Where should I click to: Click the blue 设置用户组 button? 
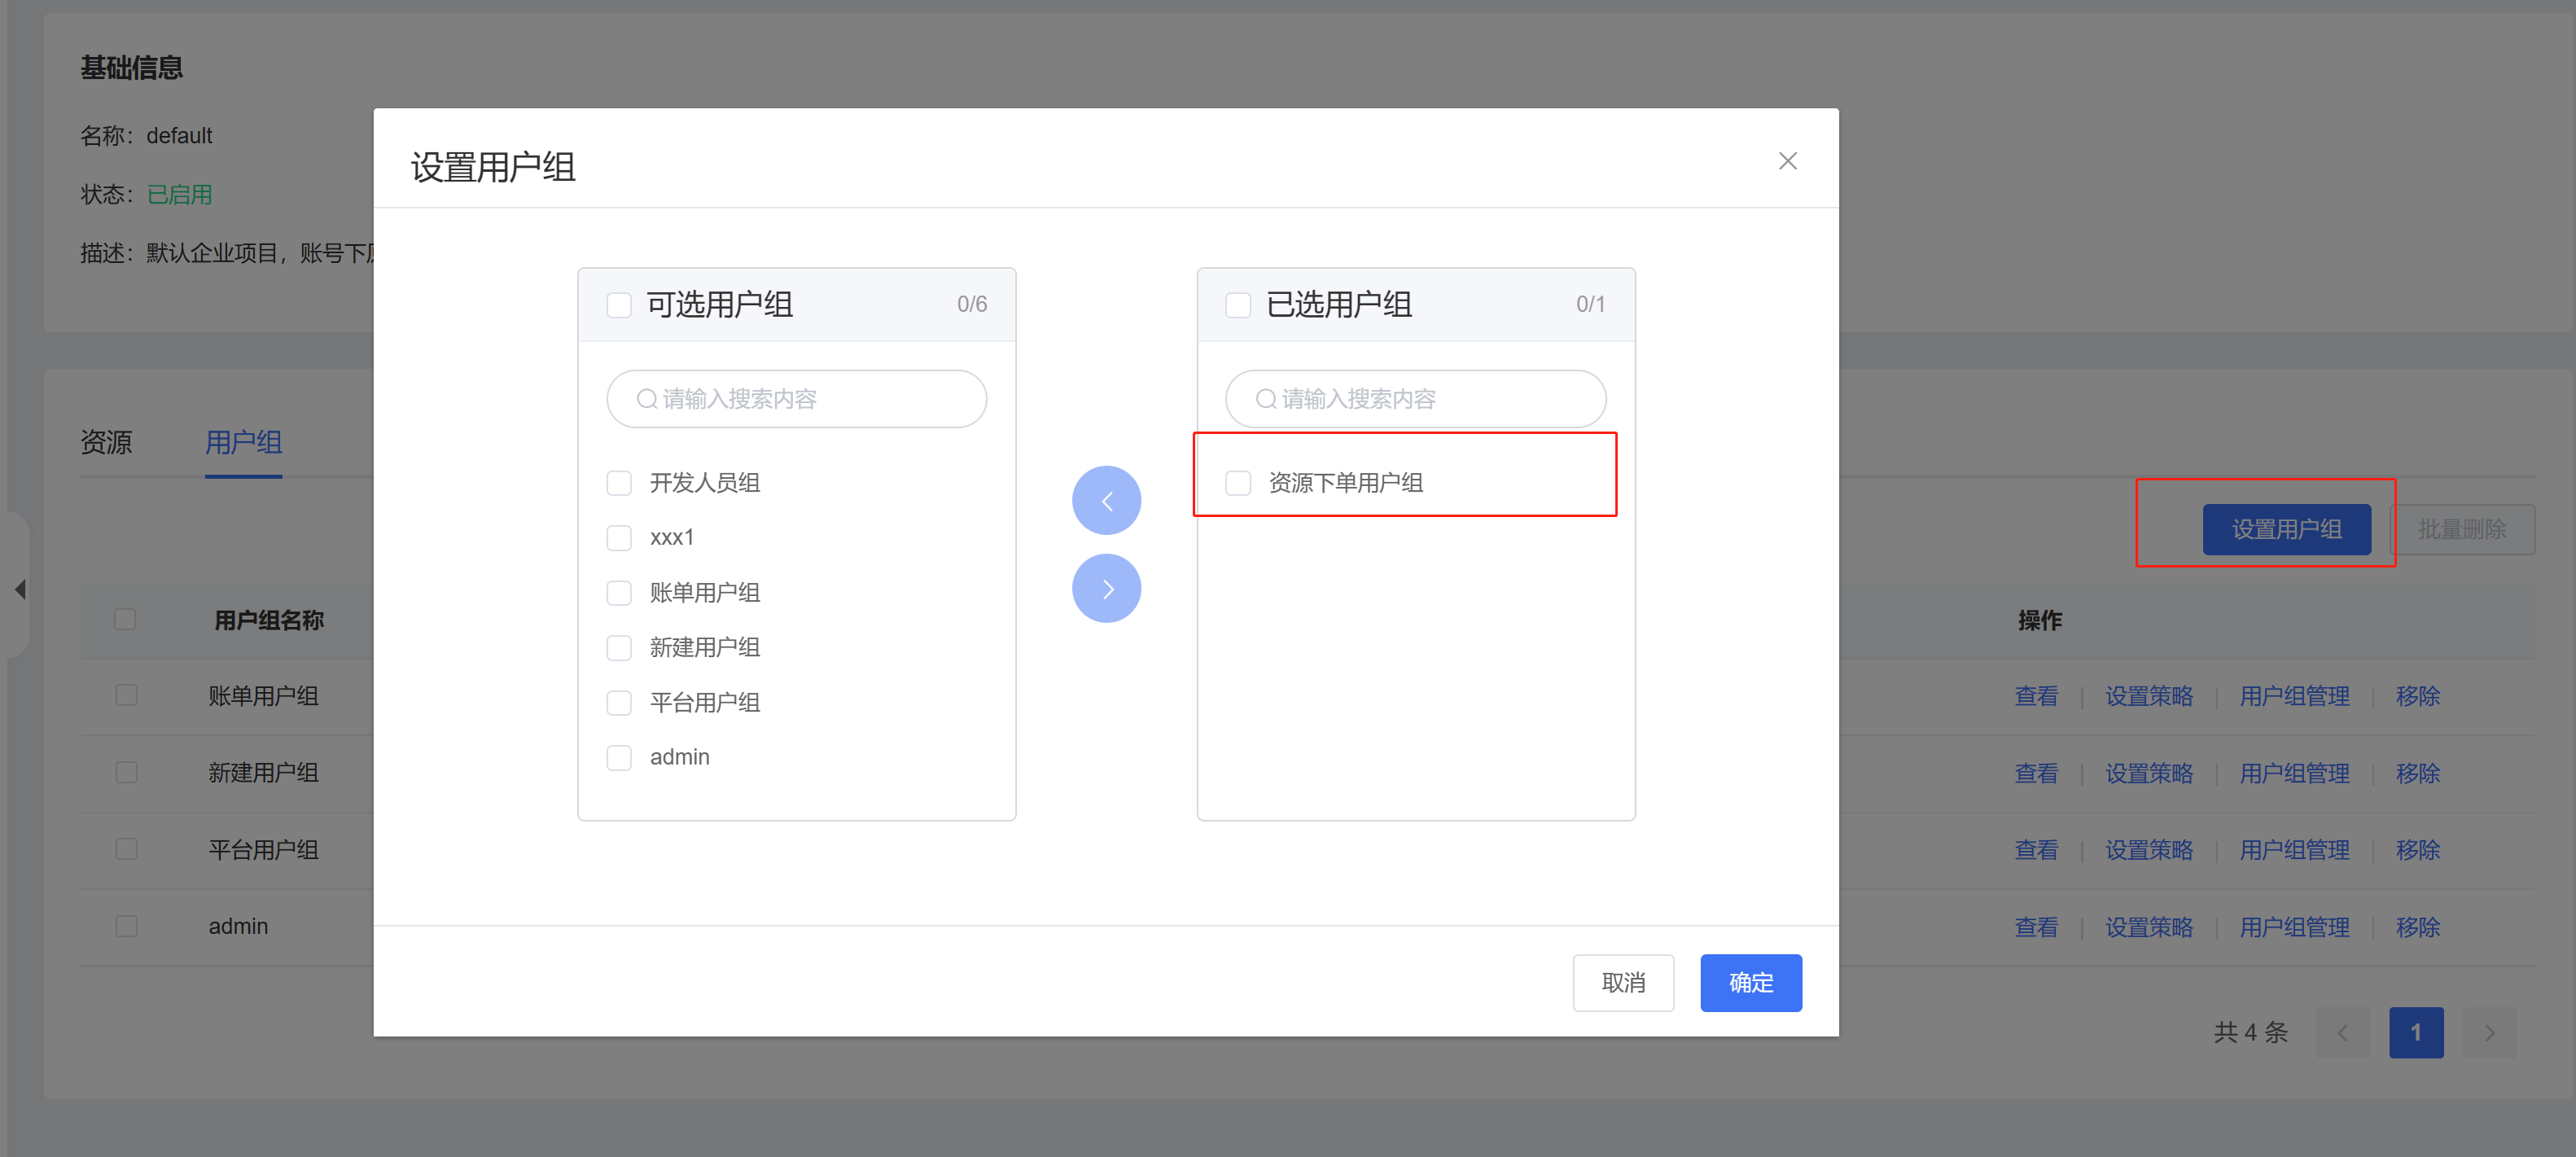point(2286,529)
